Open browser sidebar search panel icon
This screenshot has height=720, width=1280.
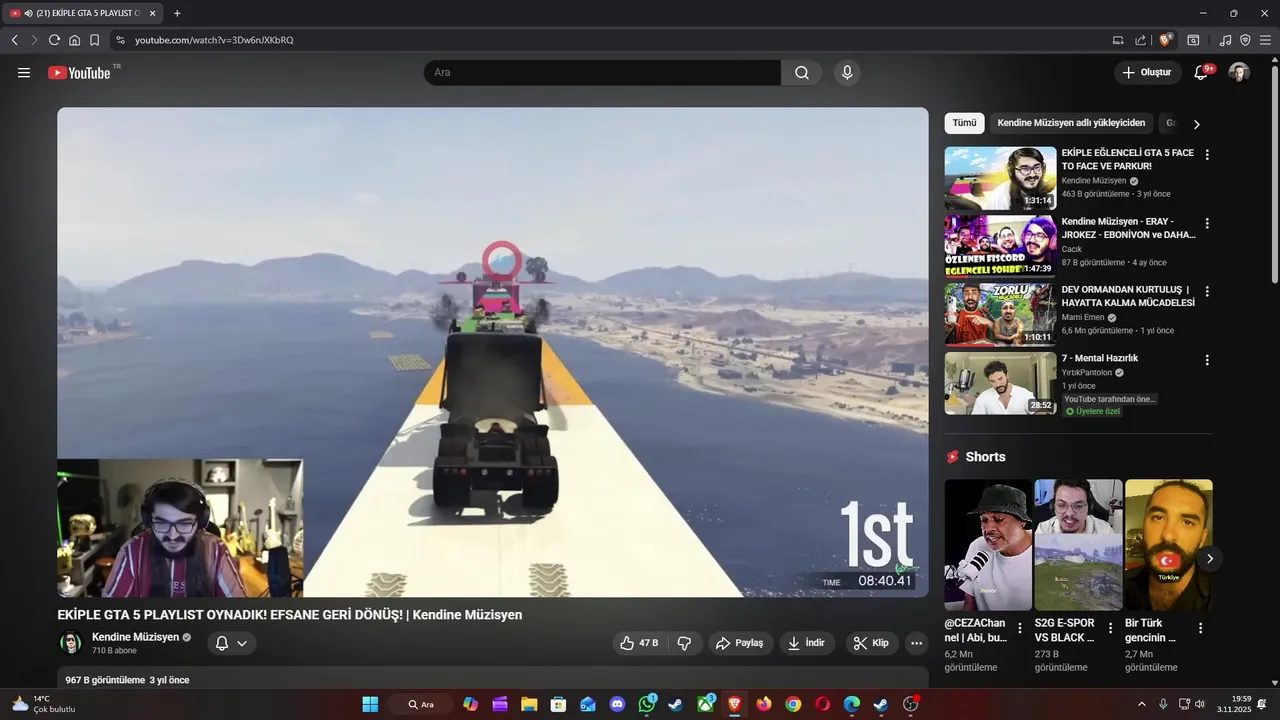point(1193,40)
